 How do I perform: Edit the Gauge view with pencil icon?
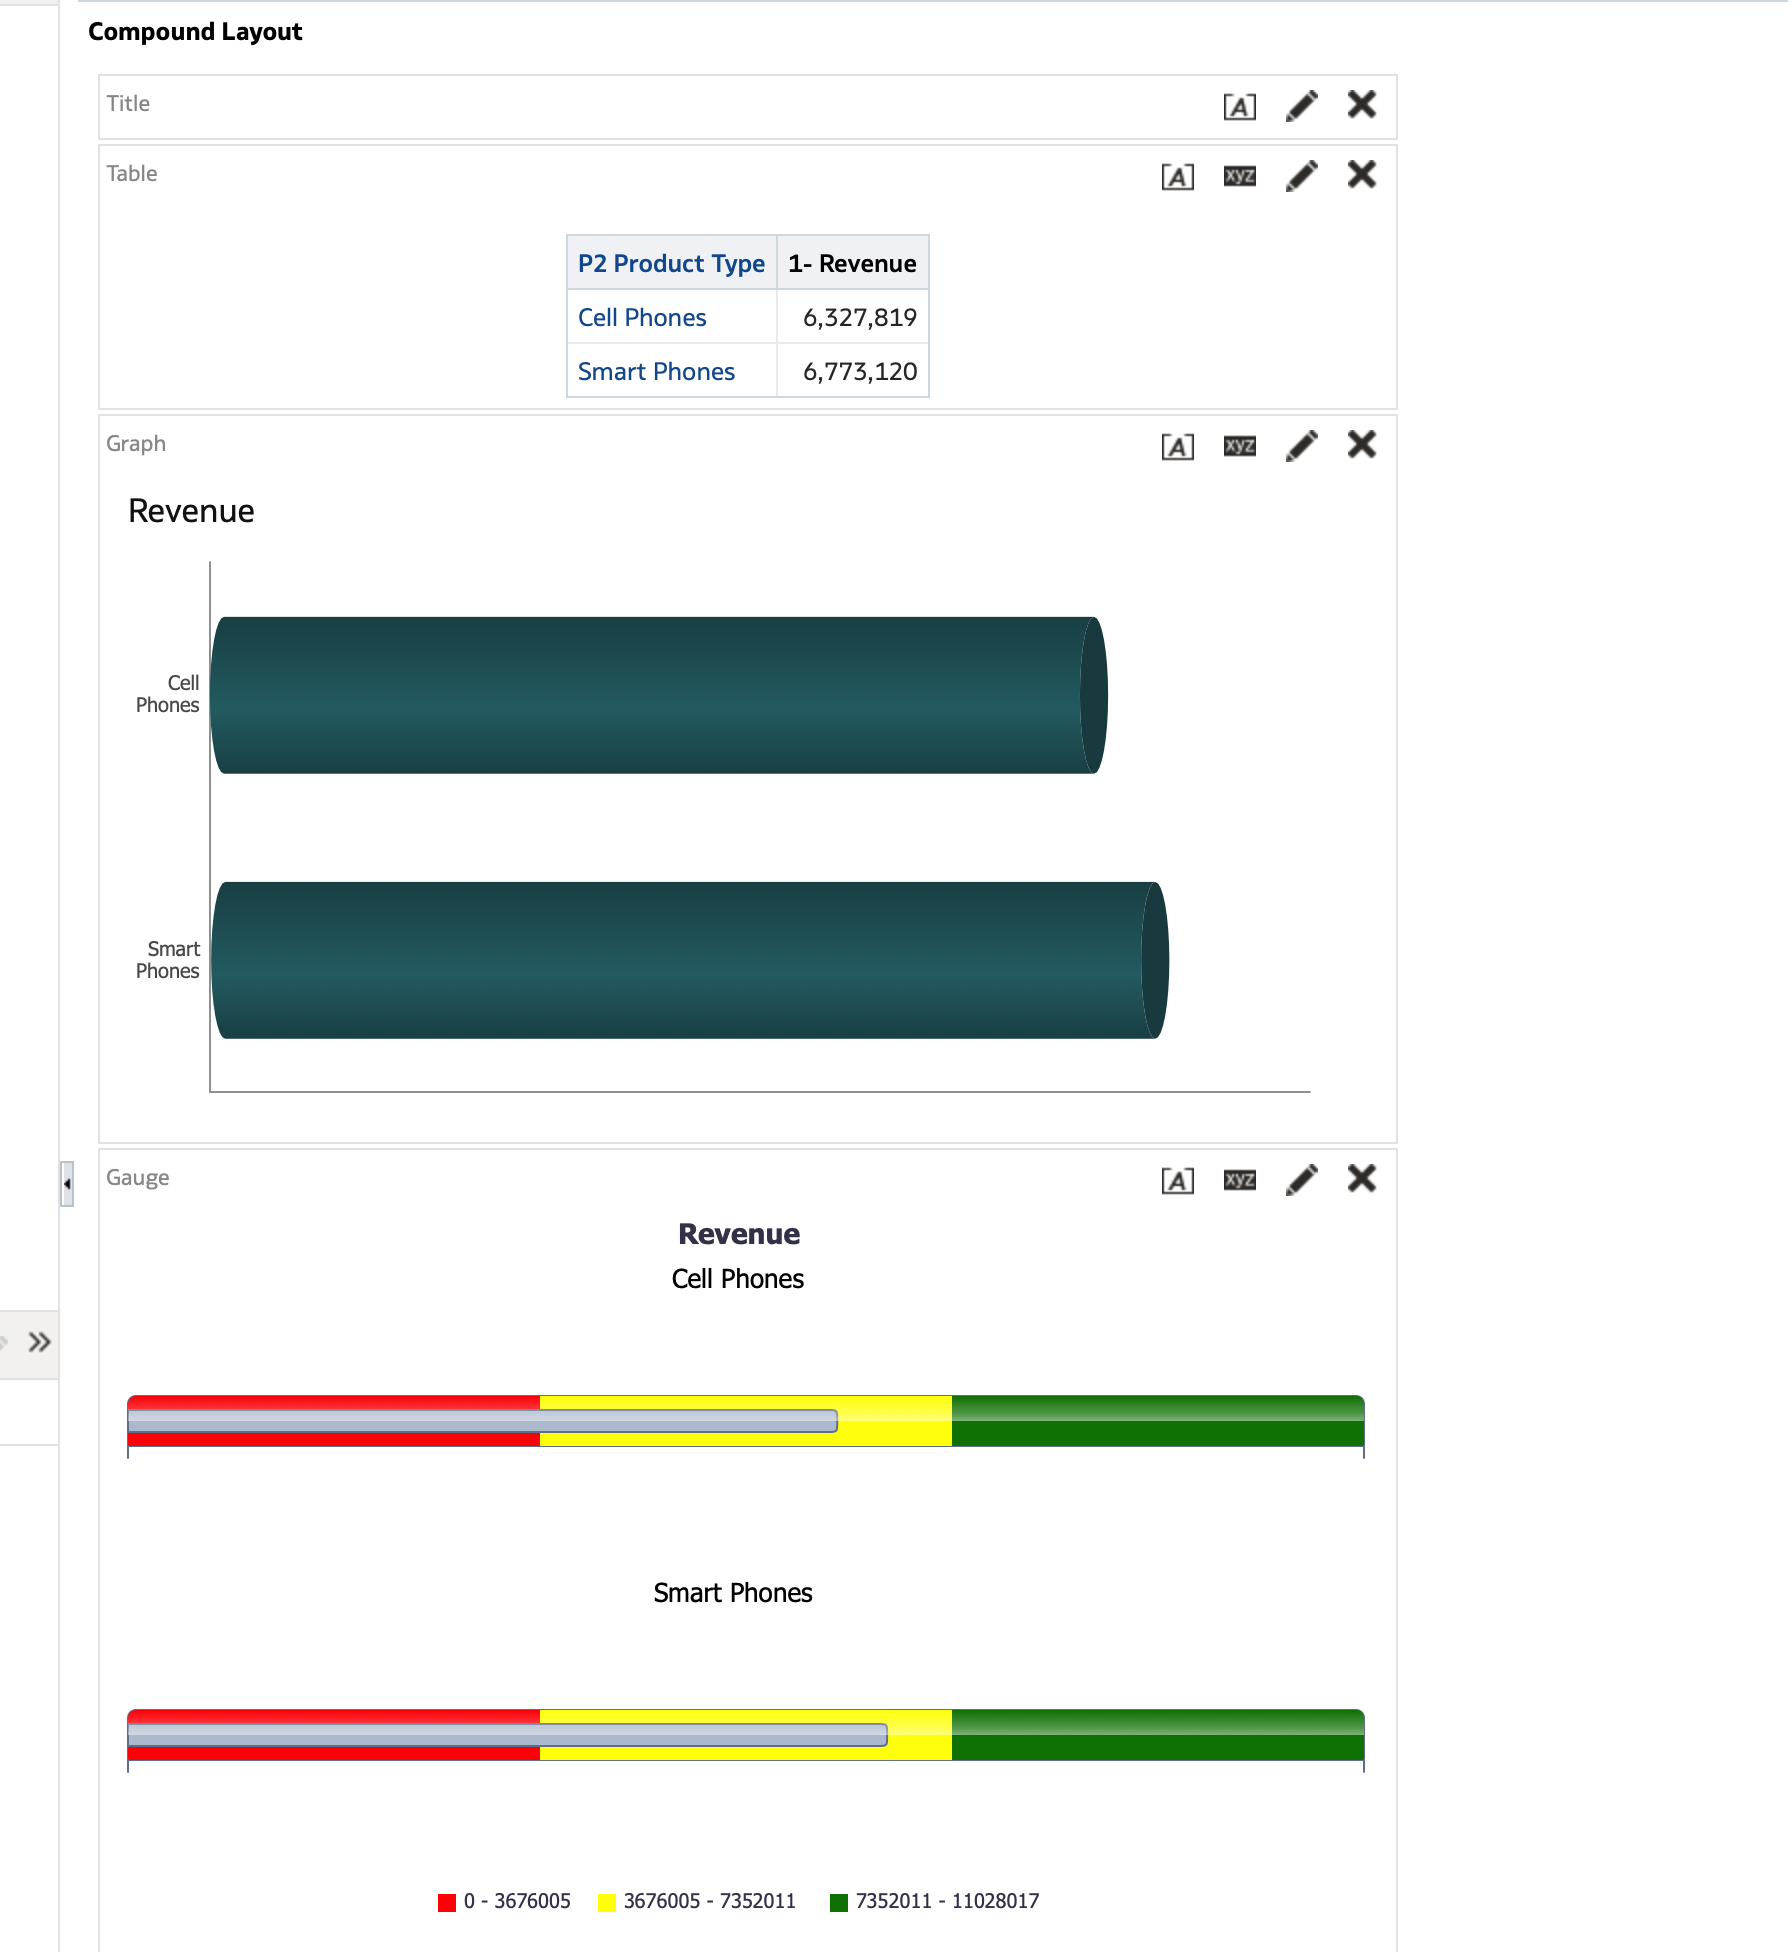[1301, 1180]
